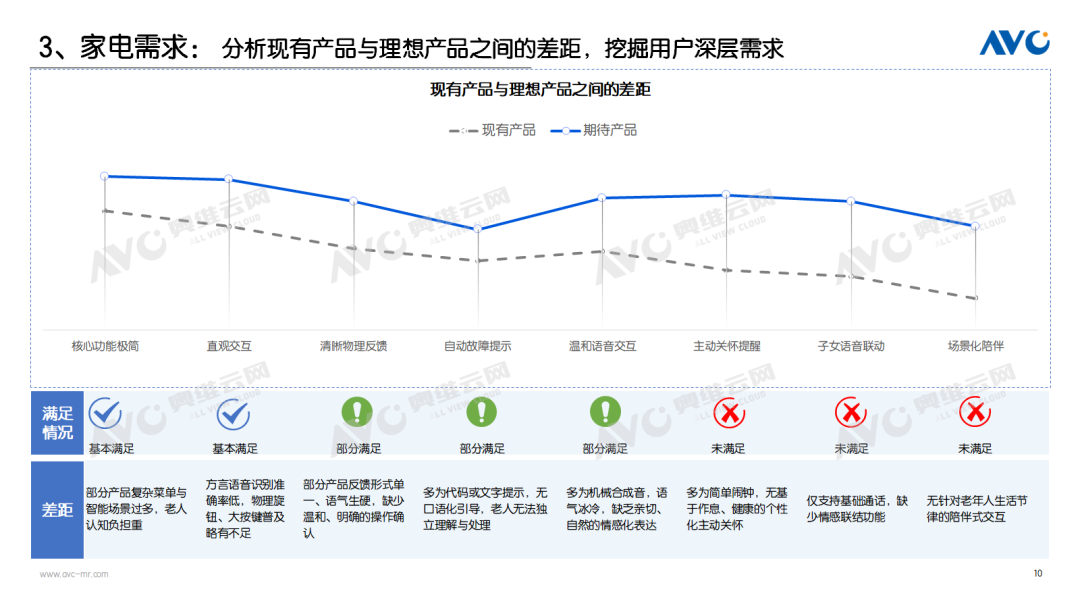
Task: Click the 自动故障提示 axis label
Action: pos(478,346)
